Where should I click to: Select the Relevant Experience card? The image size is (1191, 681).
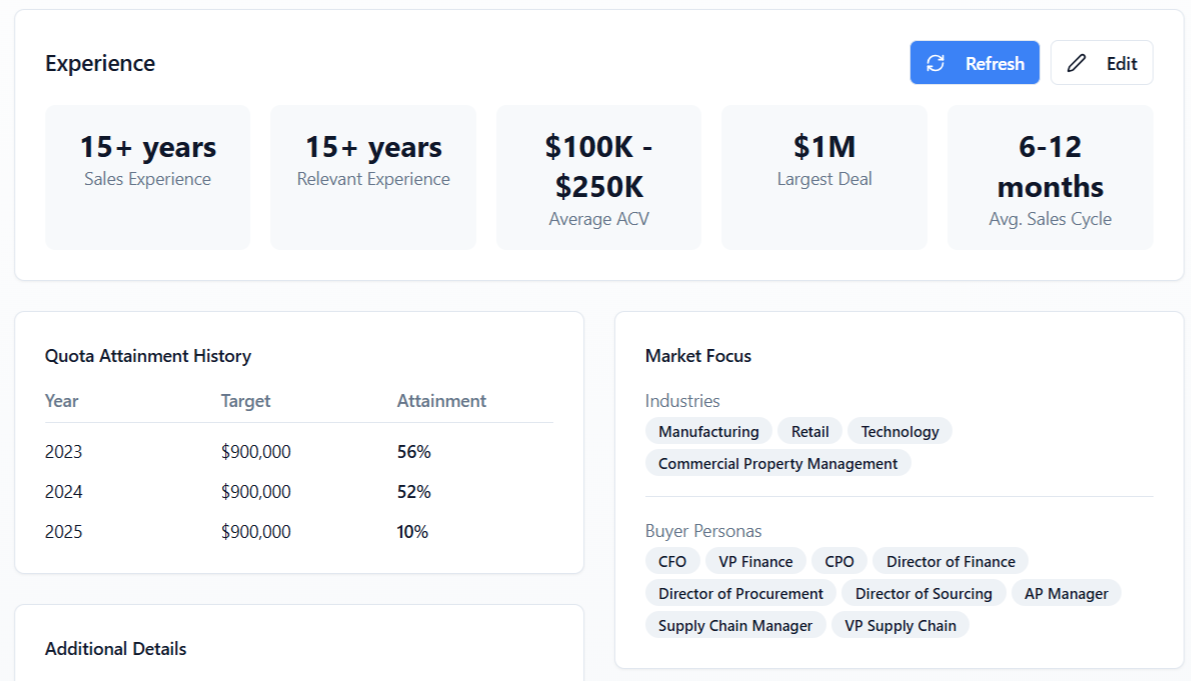tap(373, 178)
